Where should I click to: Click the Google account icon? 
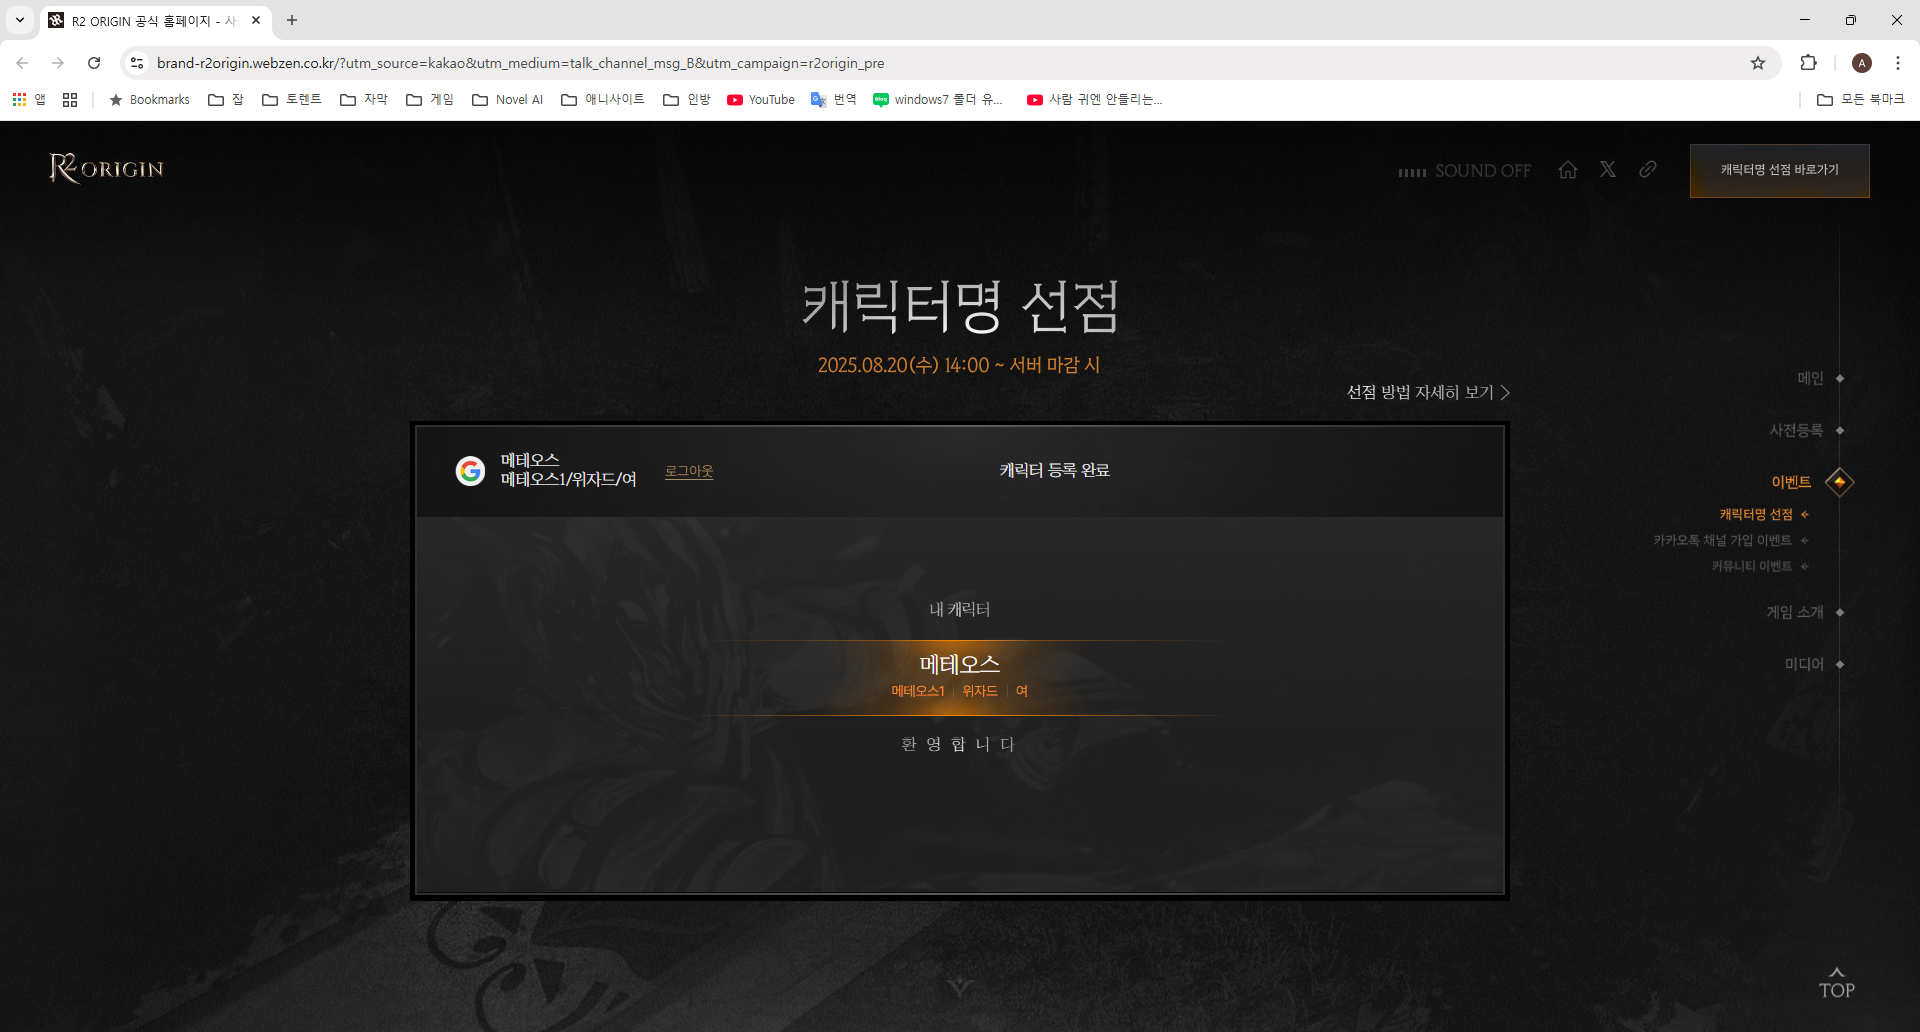point(470,470)
